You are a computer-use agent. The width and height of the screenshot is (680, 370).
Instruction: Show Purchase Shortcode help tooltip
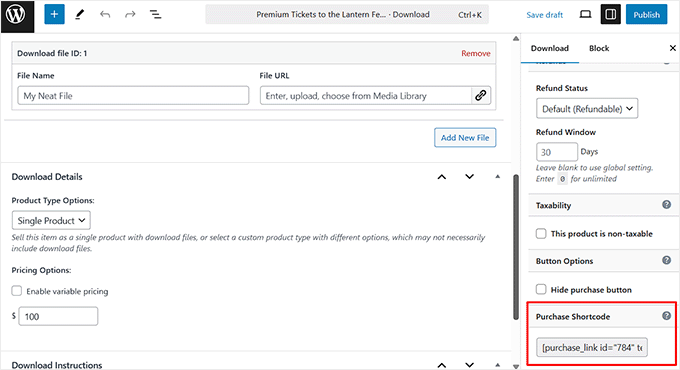tap(667, 316)
